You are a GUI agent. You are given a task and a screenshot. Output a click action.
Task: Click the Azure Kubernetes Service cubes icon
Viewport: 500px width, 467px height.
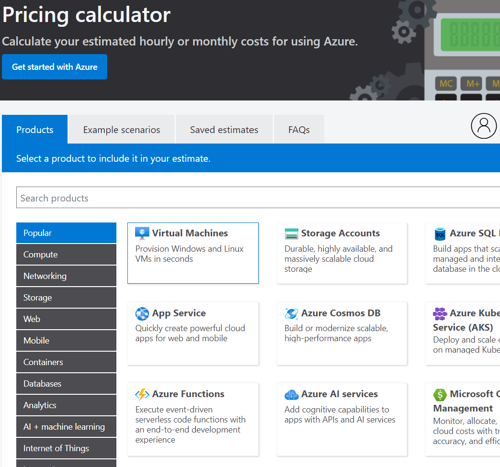tap(440, 313)
